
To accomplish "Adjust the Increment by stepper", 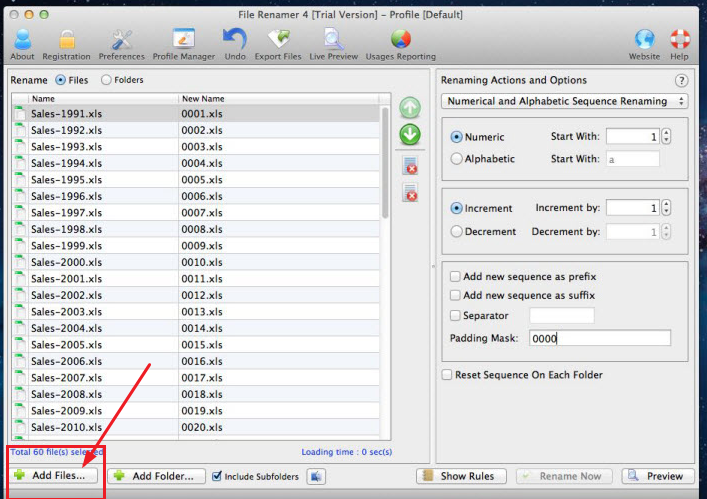I will pos(667,208).
